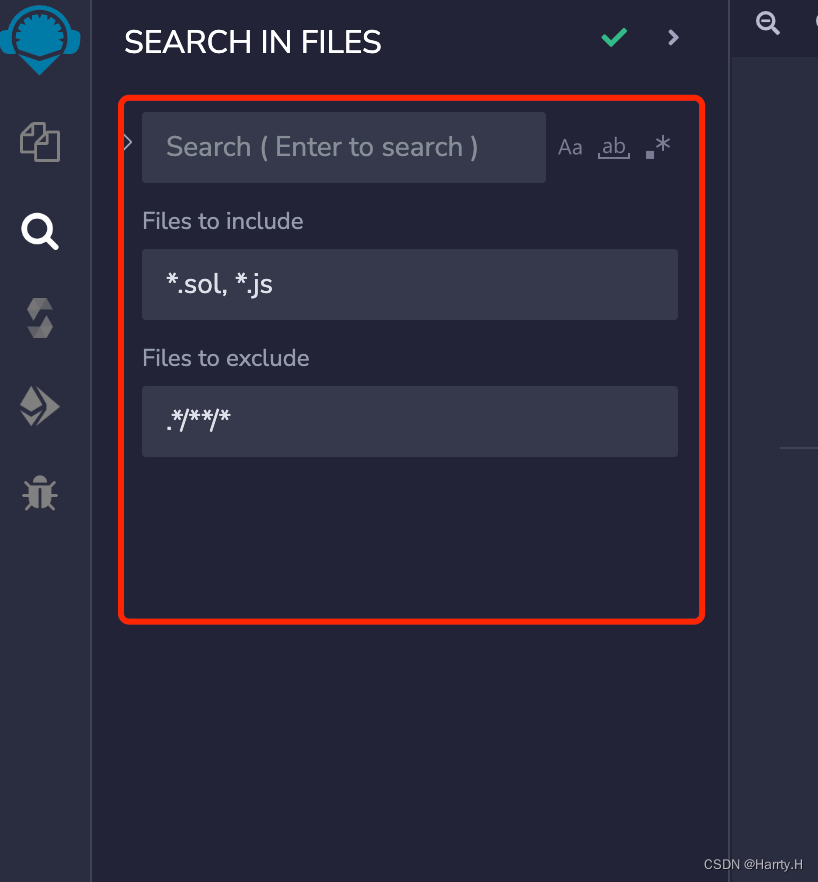Open the File Explorer panel icon
Screen dimensions: 818x882
(40, 142)
